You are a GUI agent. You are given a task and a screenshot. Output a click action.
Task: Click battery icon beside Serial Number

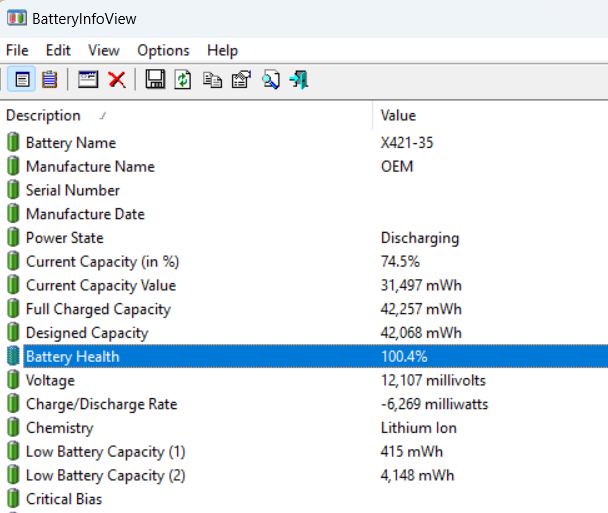click(13, 190)
